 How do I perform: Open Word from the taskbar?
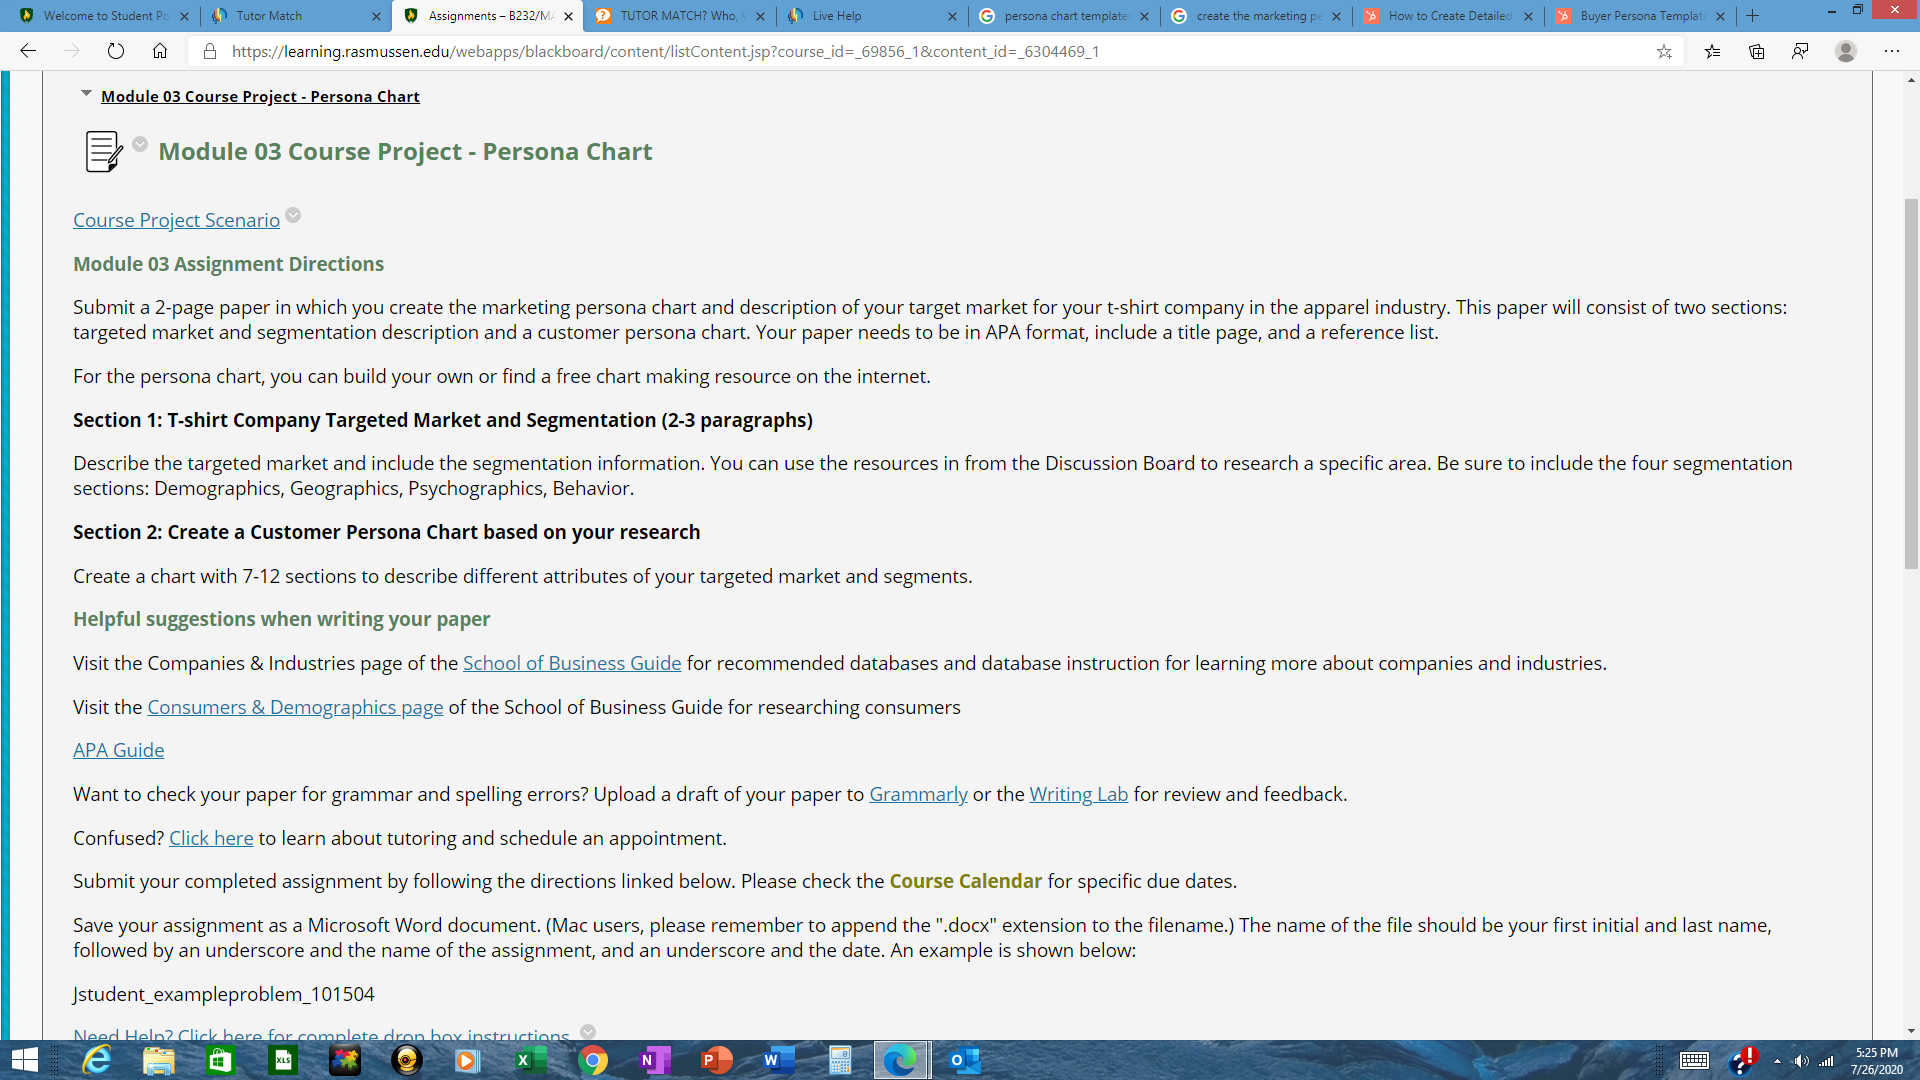tap(778, 1060)
